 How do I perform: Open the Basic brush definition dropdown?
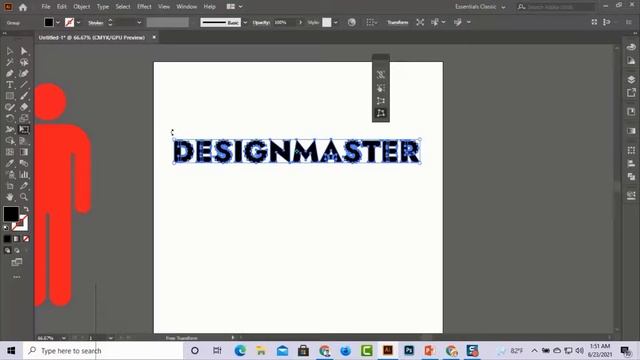coord(245,22)
